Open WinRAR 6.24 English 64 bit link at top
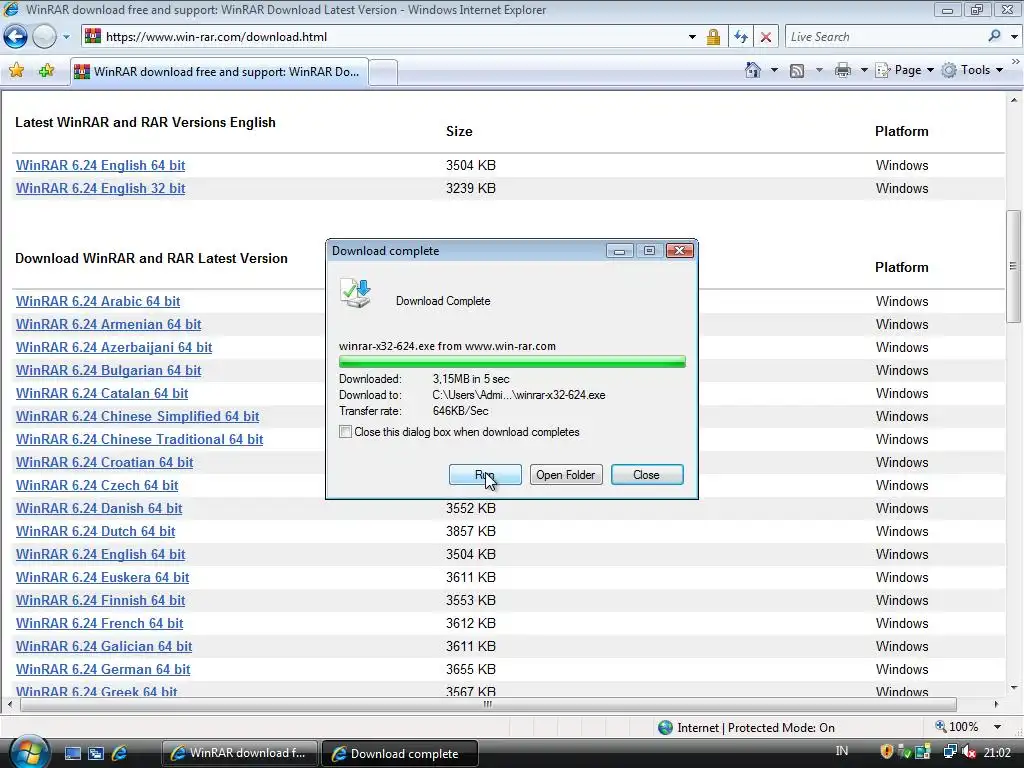The width and height of the screenshot is (1024, 768). (x=101, y=165)
